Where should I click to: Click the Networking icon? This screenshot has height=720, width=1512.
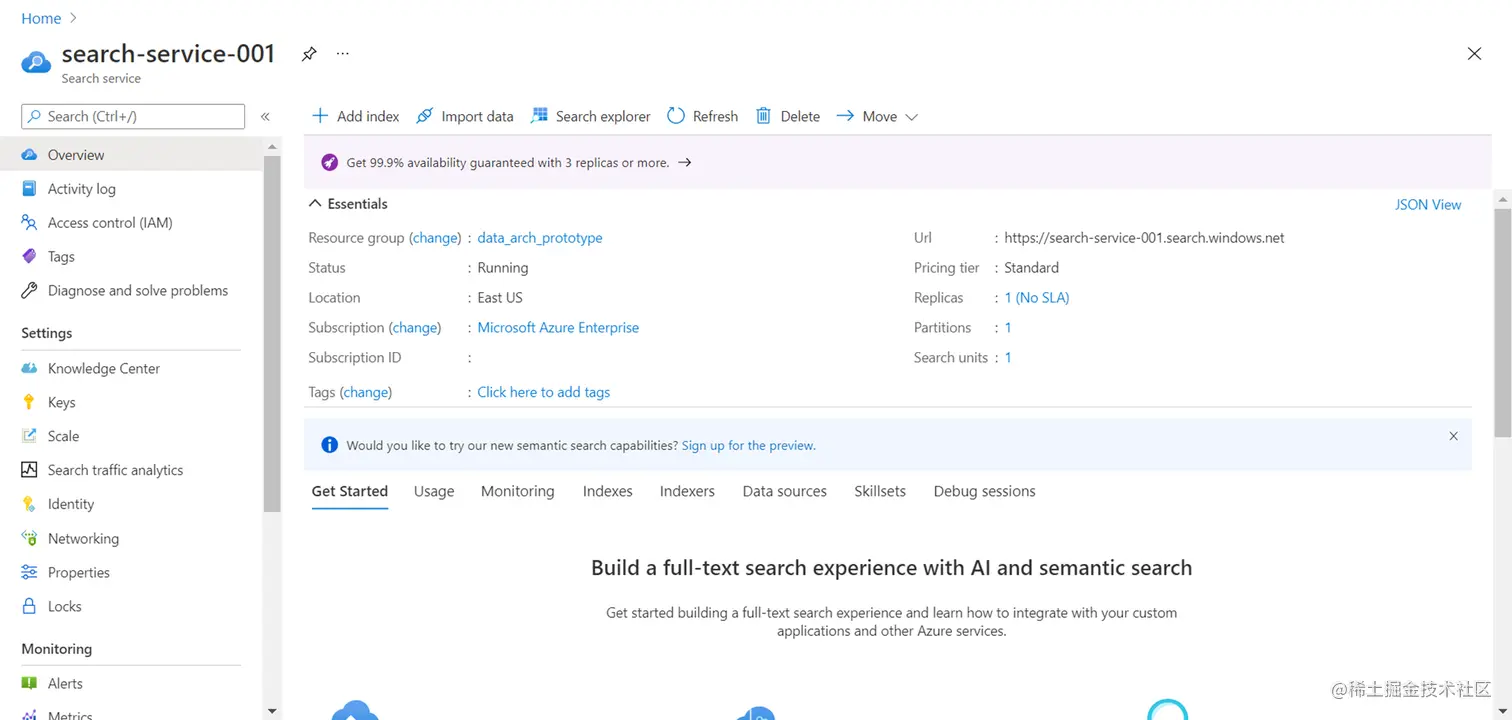click(29, 538)
